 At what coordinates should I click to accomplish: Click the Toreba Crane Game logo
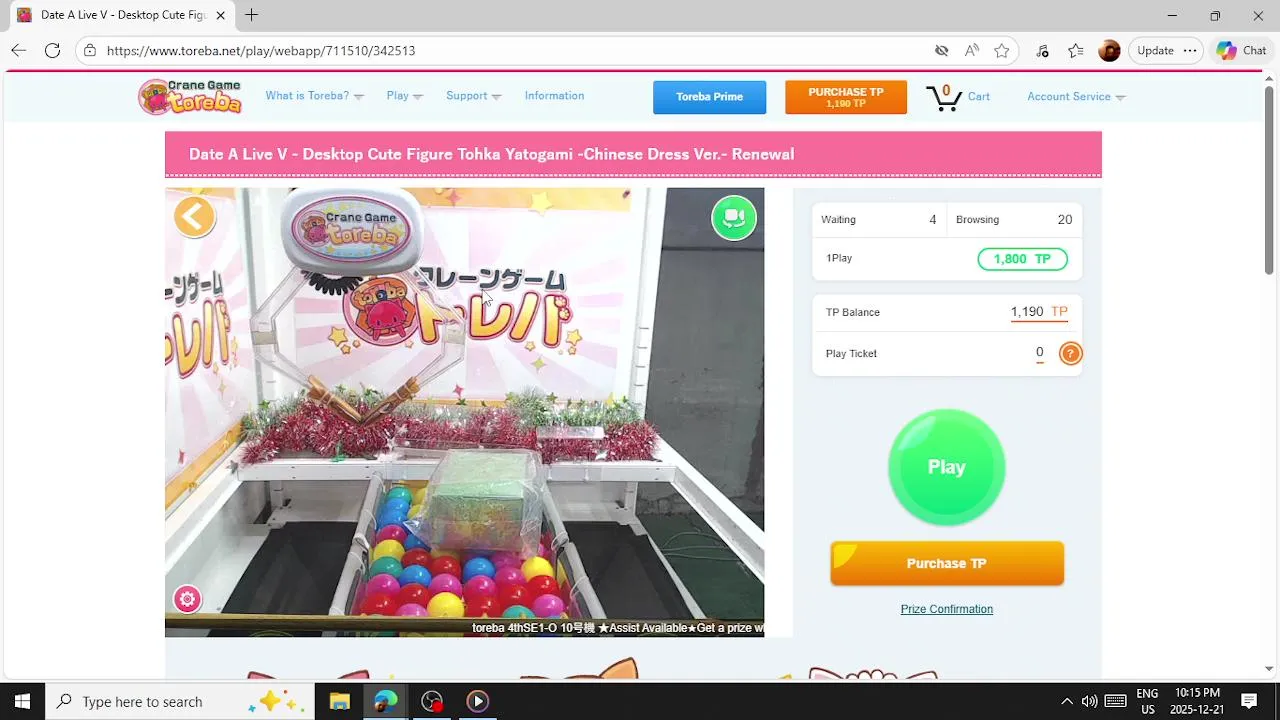[x=191, y=96]
